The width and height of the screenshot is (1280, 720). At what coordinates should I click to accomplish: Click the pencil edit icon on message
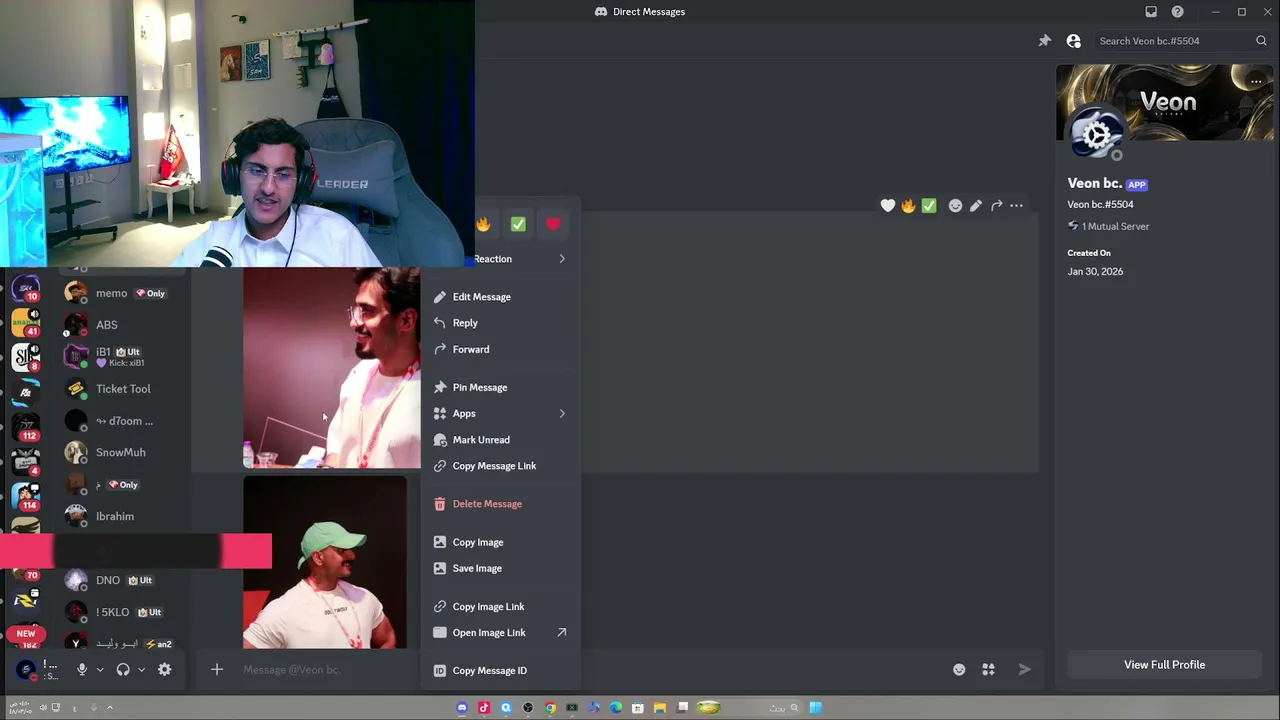[x=976, y=206]
